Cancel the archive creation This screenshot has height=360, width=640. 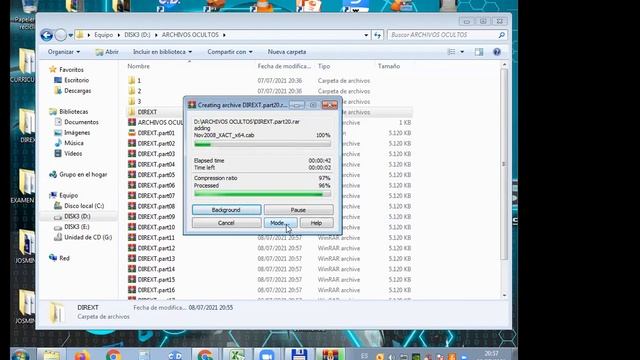click(226, 223)
